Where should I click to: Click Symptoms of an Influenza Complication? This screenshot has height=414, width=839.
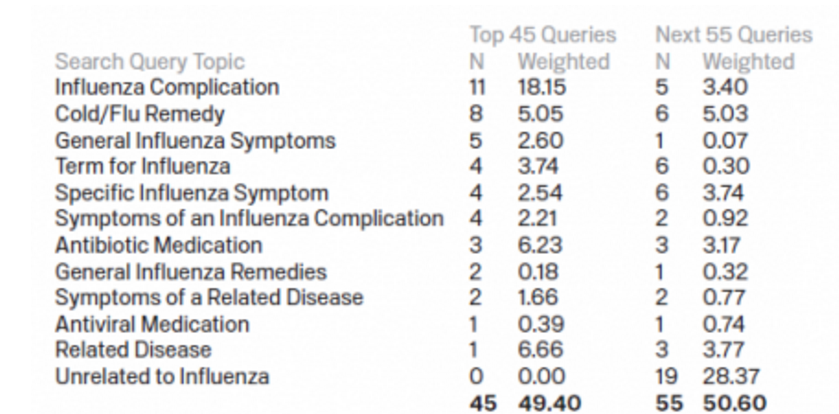tap(249, 219)
